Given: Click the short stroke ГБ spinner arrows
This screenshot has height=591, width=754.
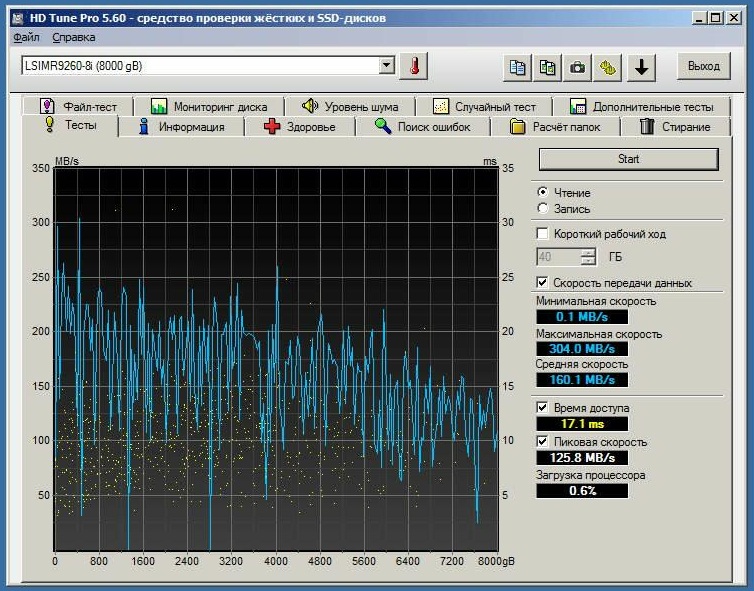Looking at the screenshot, I should (588, 257).
